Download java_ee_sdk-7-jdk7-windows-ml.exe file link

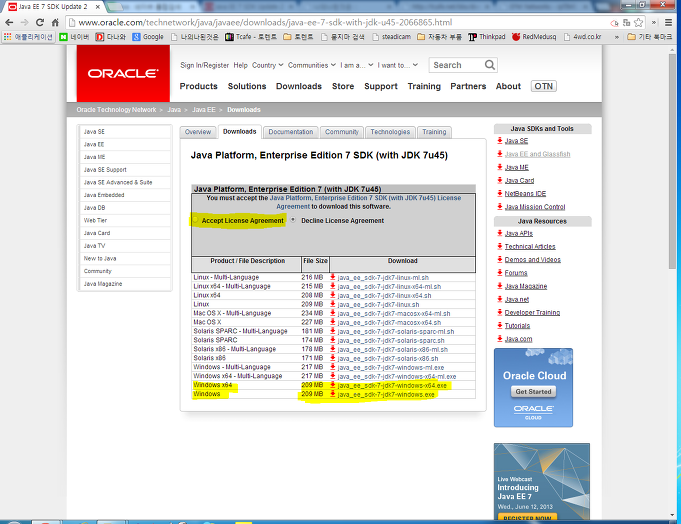click(390, 367)
